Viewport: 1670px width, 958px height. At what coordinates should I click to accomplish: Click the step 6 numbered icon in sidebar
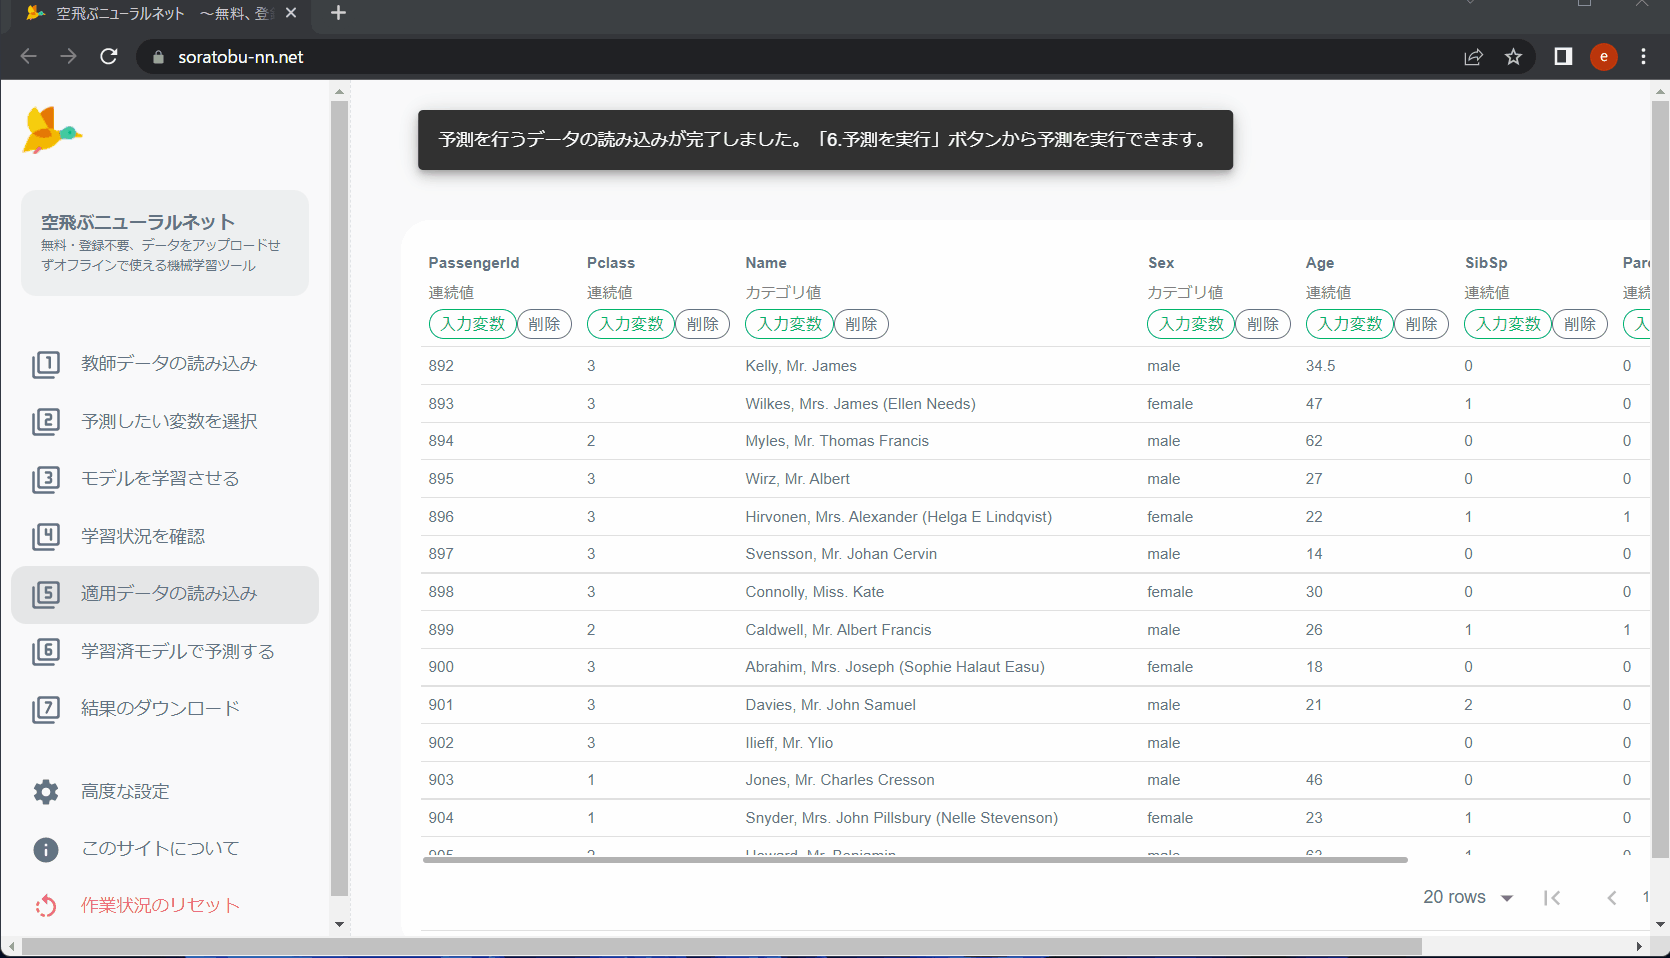pos(46,651)
